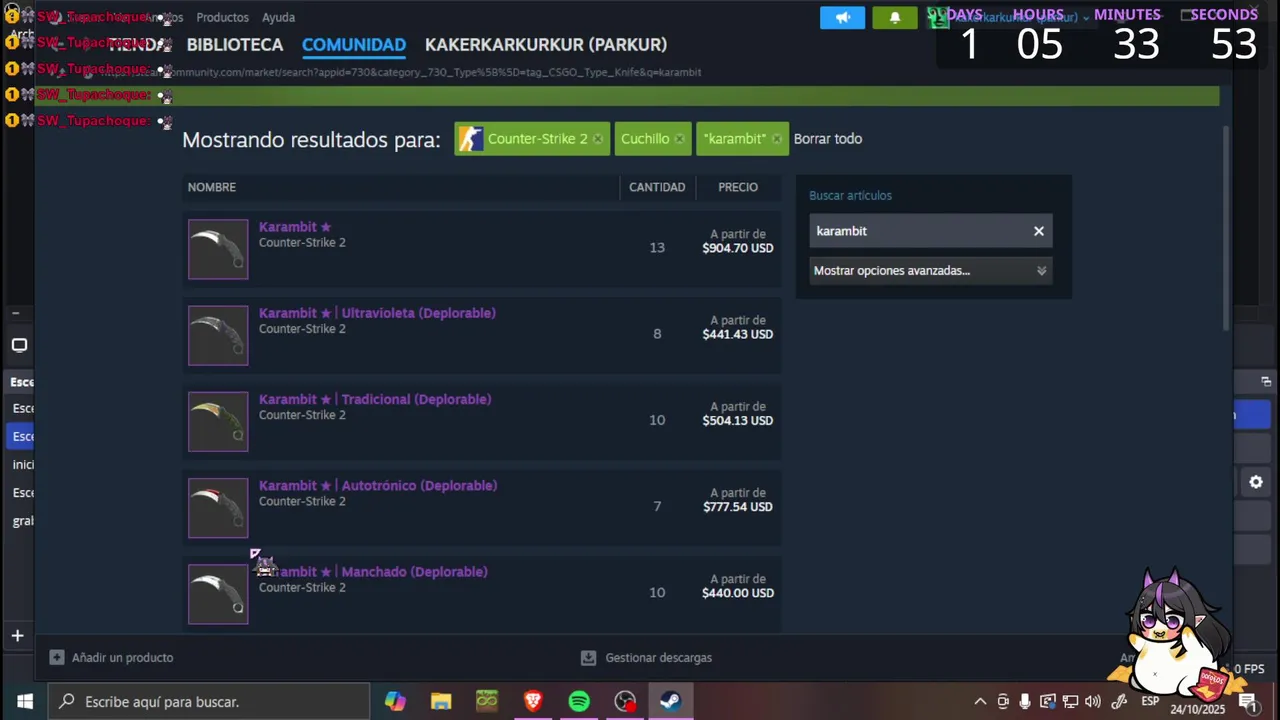Open the Karambit ★ listing name link
The image size is (1280, 720).
[295, 227]
